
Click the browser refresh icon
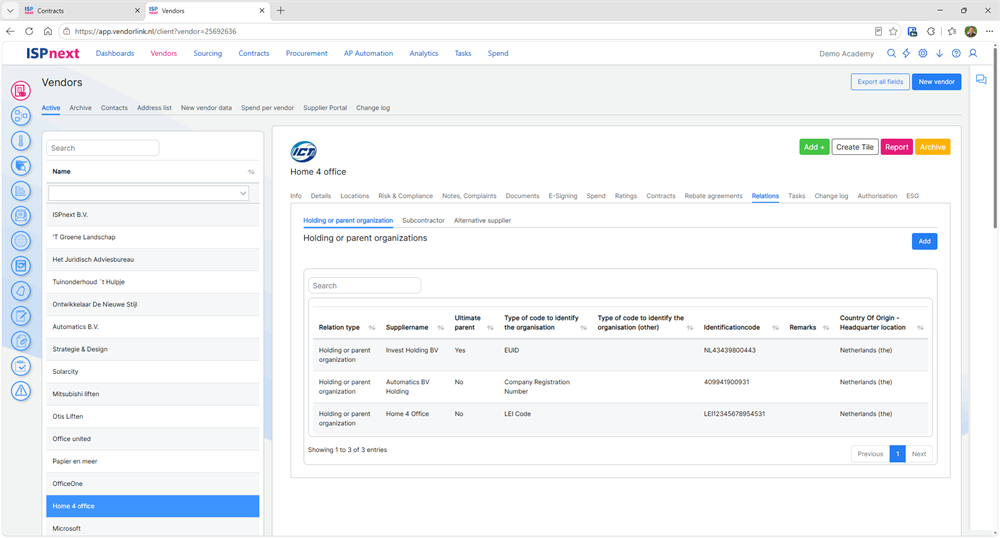(x=29, y=31)
